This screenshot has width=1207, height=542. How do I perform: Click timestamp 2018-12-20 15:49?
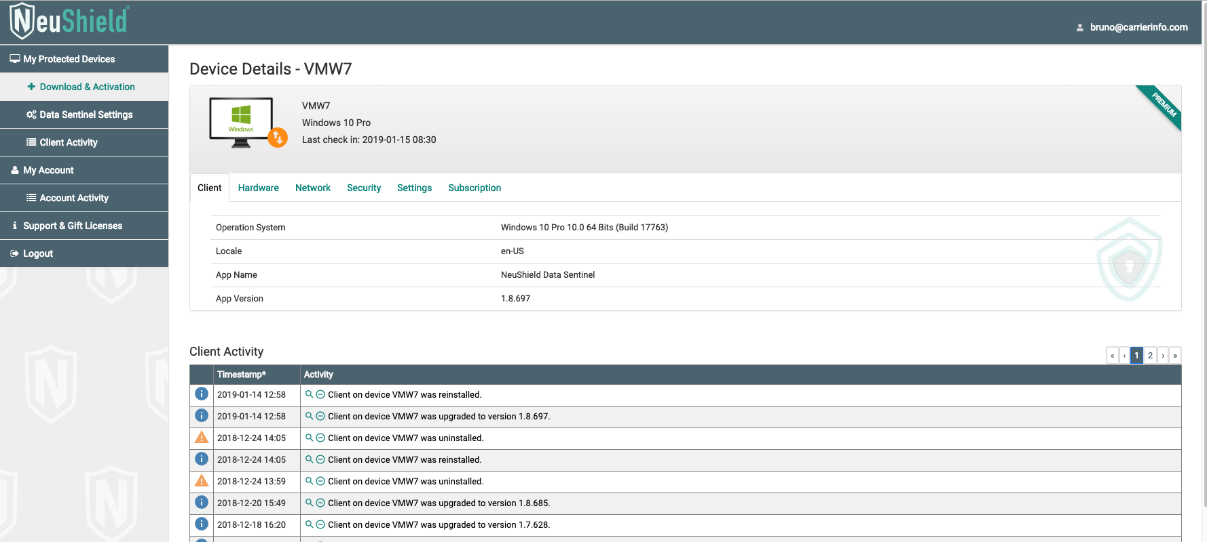(251, 502)
